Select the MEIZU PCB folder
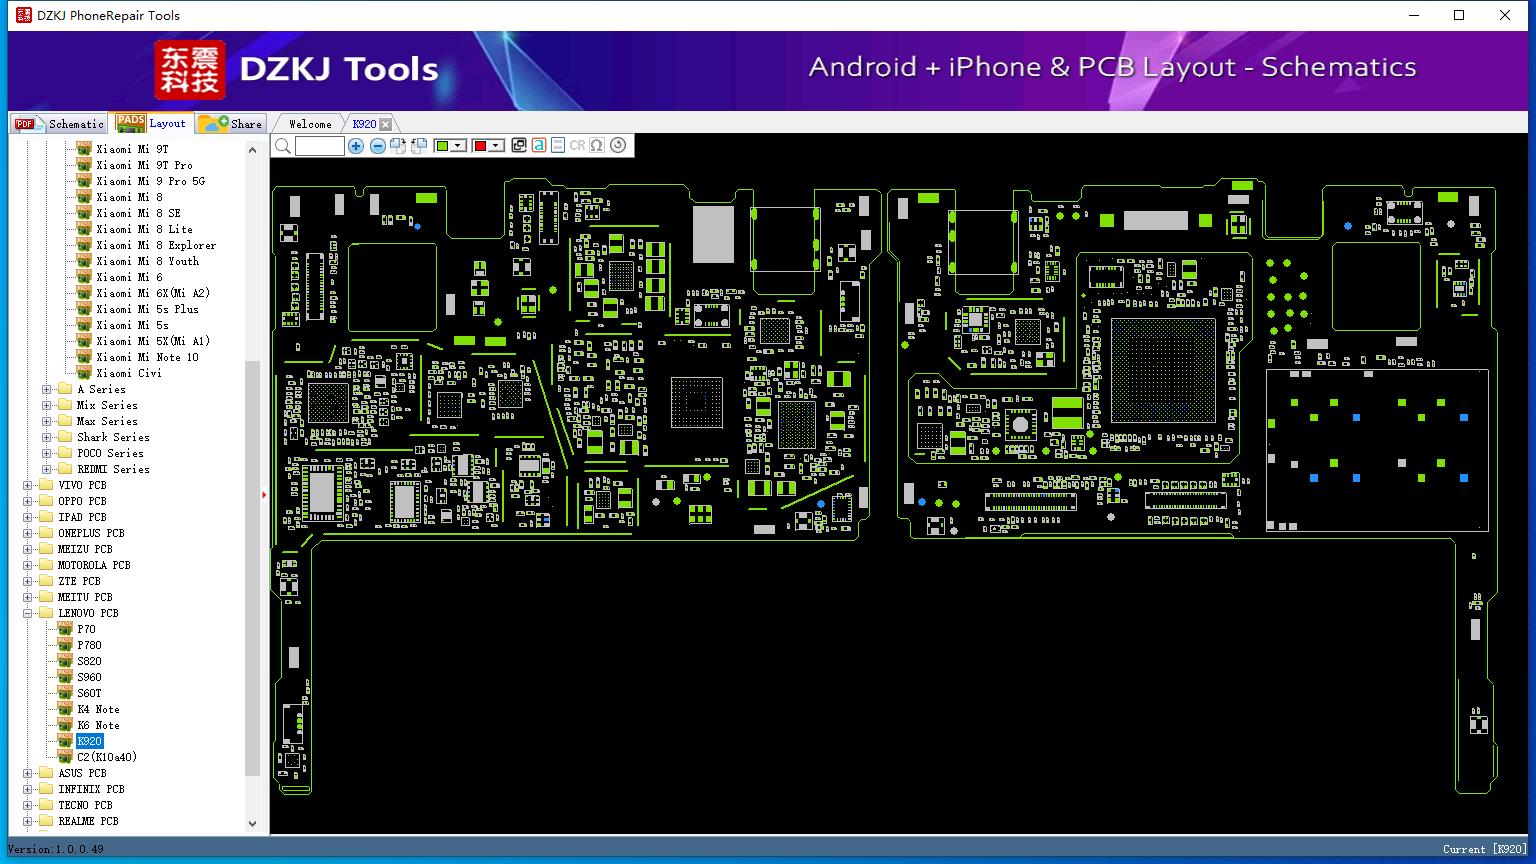This screenshot has width=1536, height=864. [x=85, y=549]
